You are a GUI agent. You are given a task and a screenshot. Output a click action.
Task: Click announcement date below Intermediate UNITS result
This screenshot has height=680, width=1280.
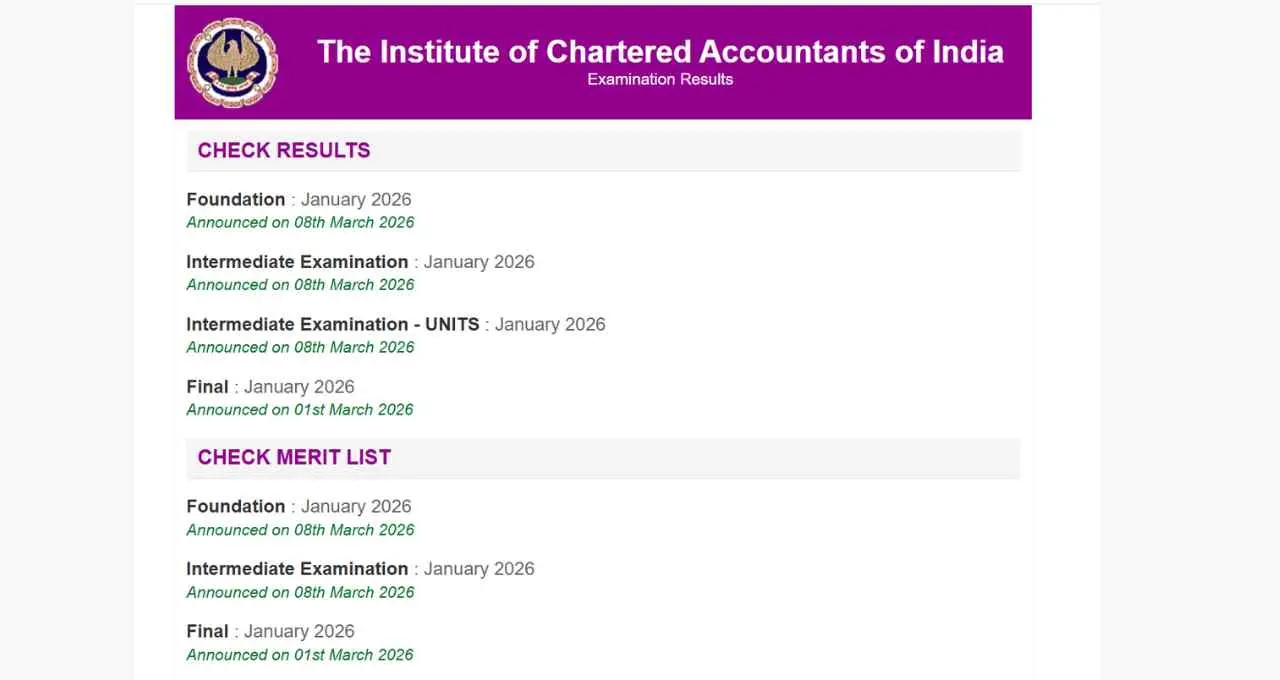(x=300, y=348)
